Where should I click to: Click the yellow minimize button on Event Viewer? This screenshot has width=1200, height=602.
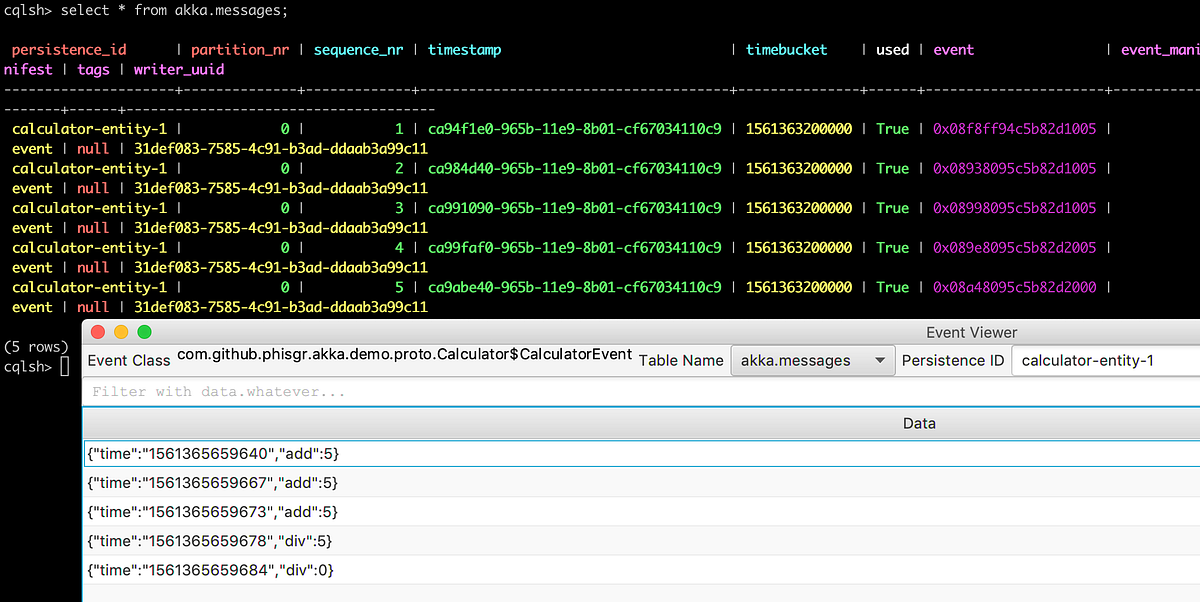pyautogui.click(x=120, y=331)
